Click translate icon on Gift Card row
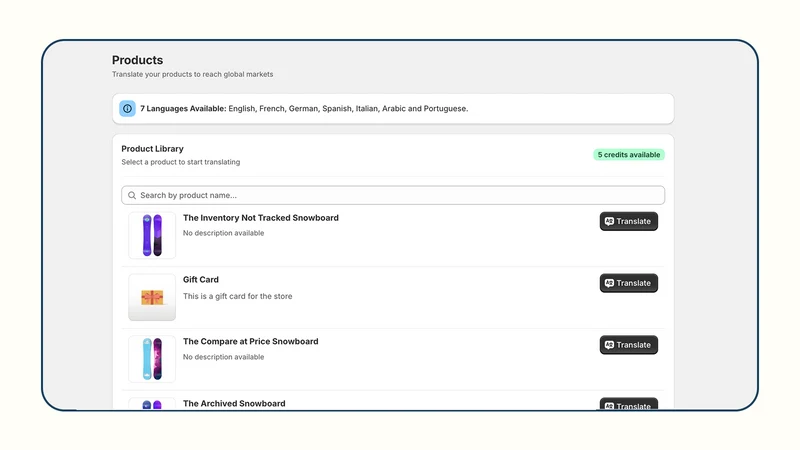Image resolution: width=800 pixels, height=450 pixels. 609,283
